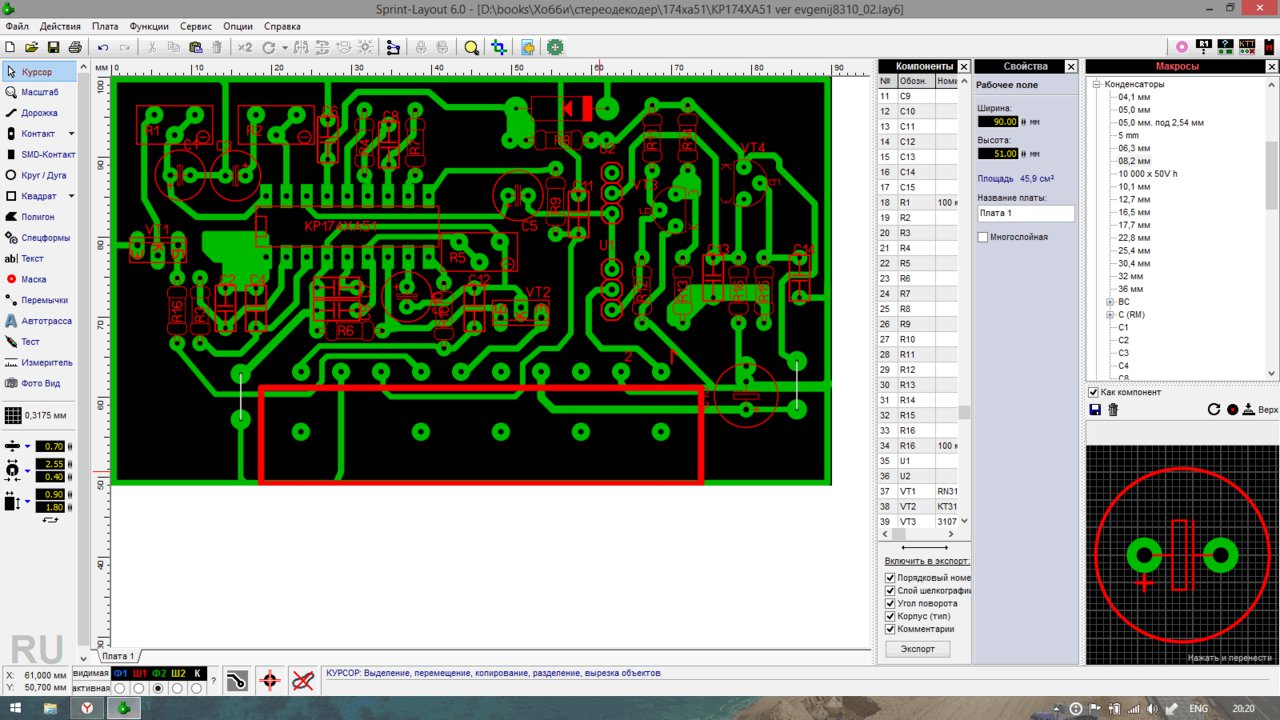The height and width of the screenshot is (720, 1280).
Task: Delete selected macro with trash icon
Action: point(1113,410)
